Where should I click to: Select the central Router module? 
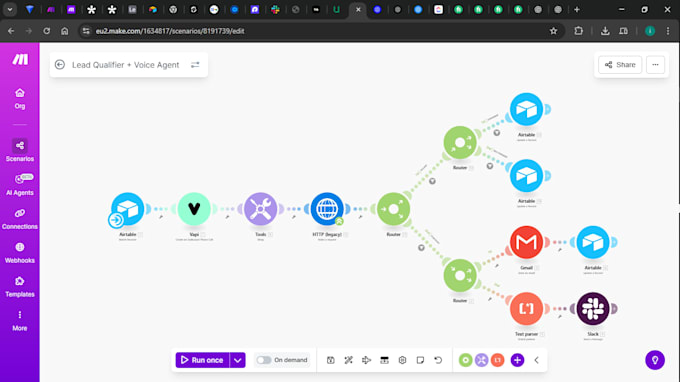(393, 209)
